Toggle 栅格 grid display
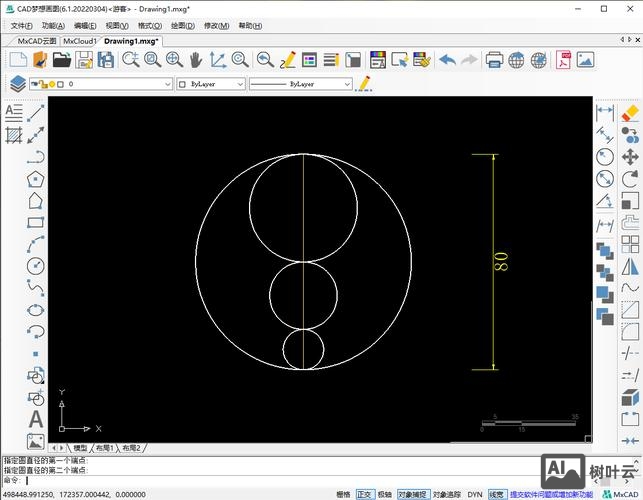Screen dimensions: 643x500 [343, 494]
